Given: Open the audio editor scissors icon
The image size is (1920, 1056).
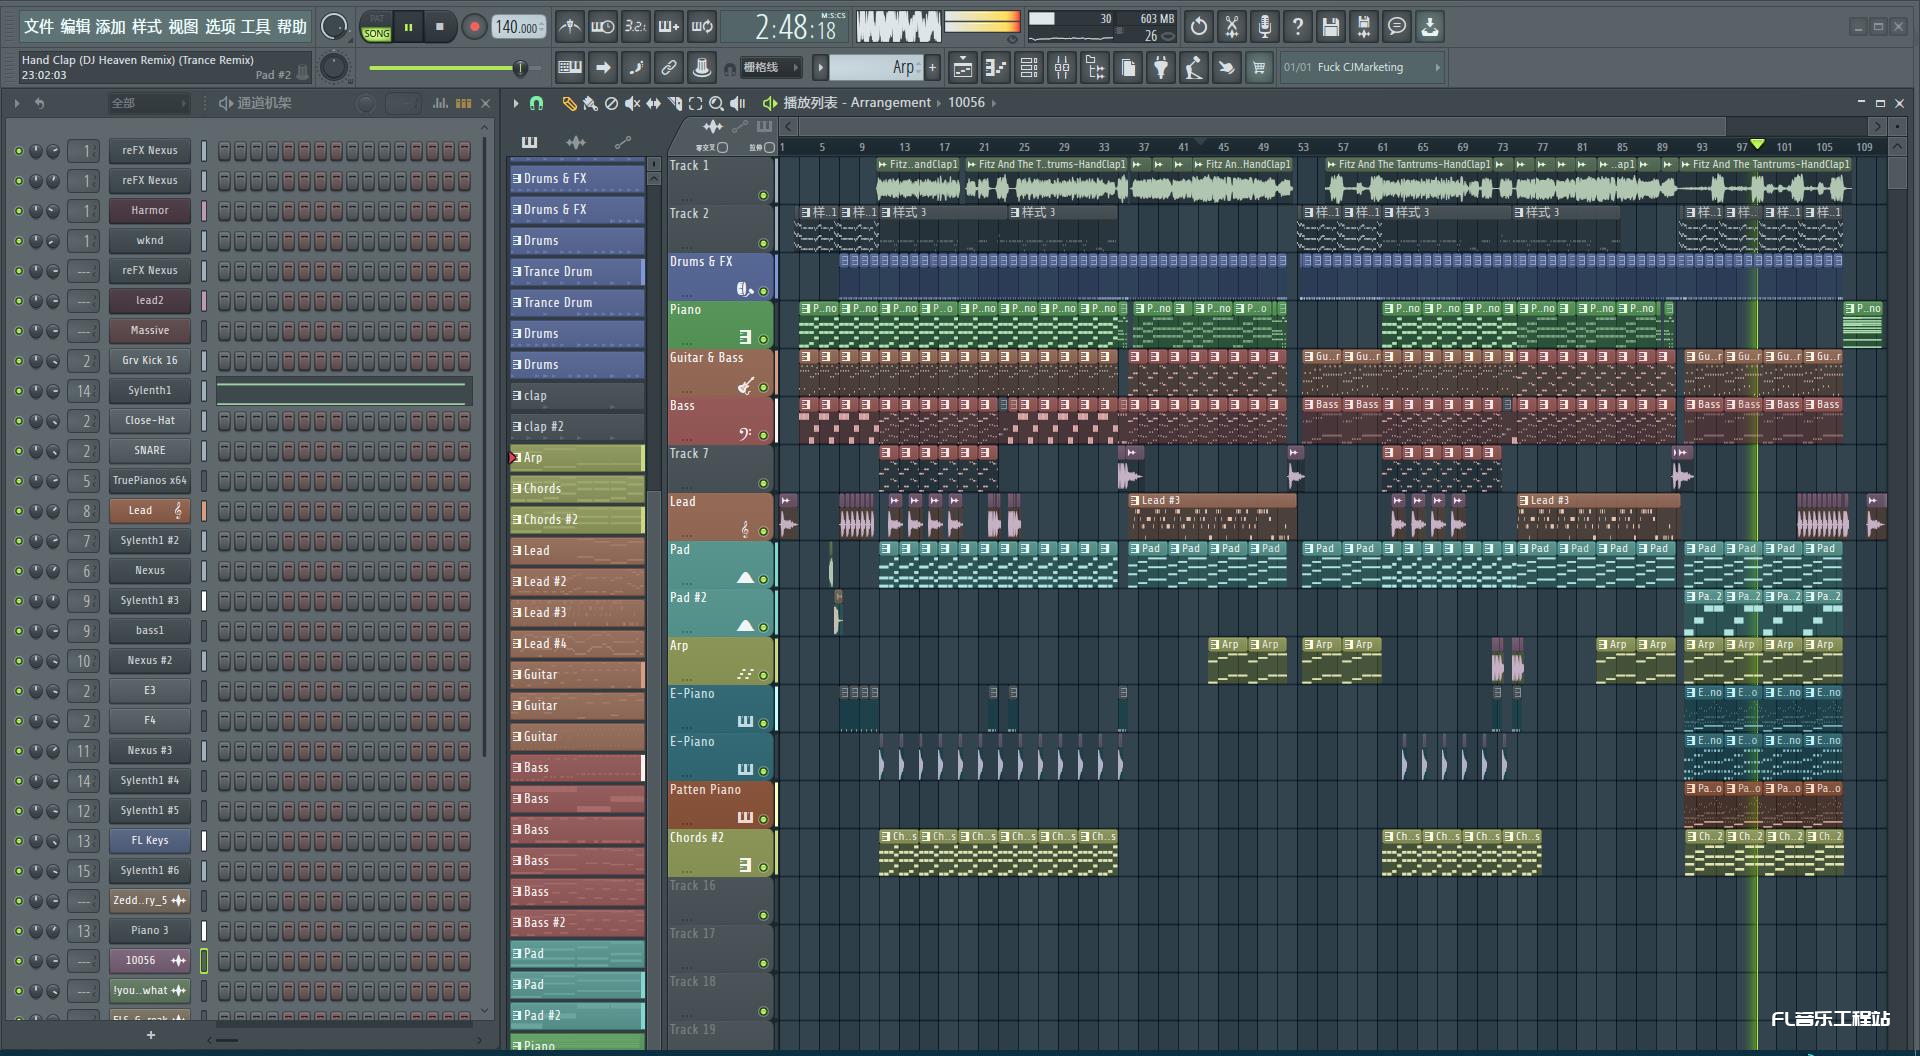Looking at the screenshot, I should pos(1232,27).
